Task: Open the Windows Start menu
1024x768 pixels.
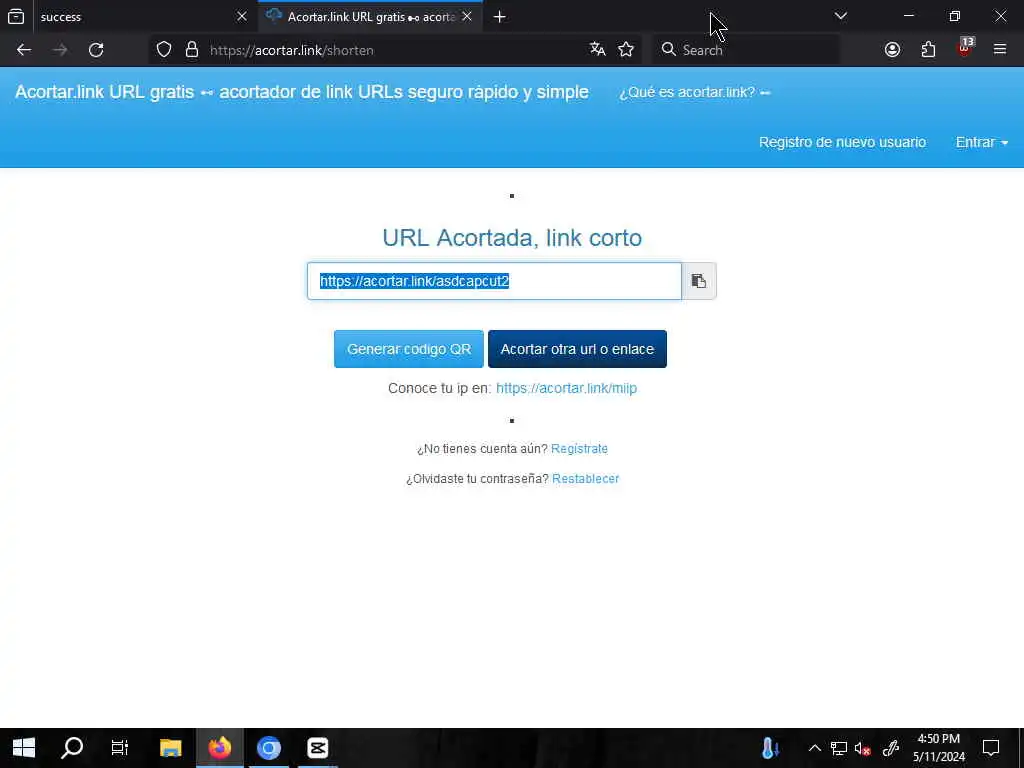Action: click(x=24, y=748)
